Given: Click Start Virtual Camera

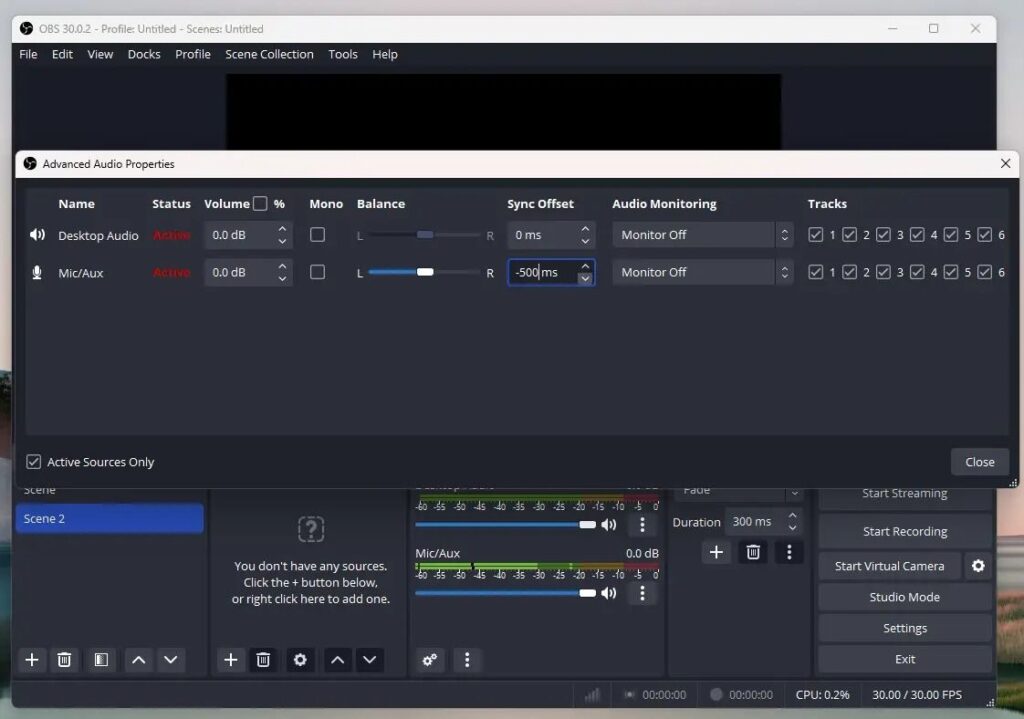Looking at the screenshot, I should pyautogui.click(x=889, y=566).
